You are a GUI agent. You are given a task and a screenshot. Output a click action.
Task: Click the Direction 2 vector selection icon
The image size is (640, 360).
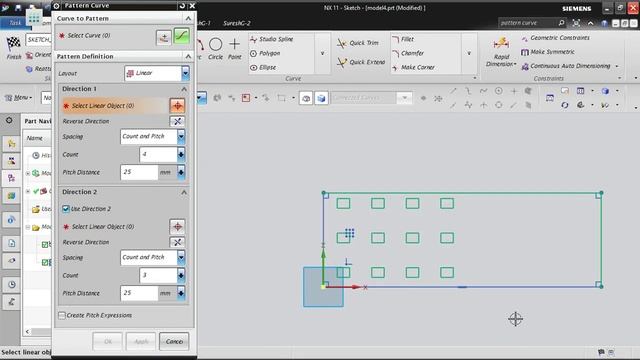tap(177, 227)
